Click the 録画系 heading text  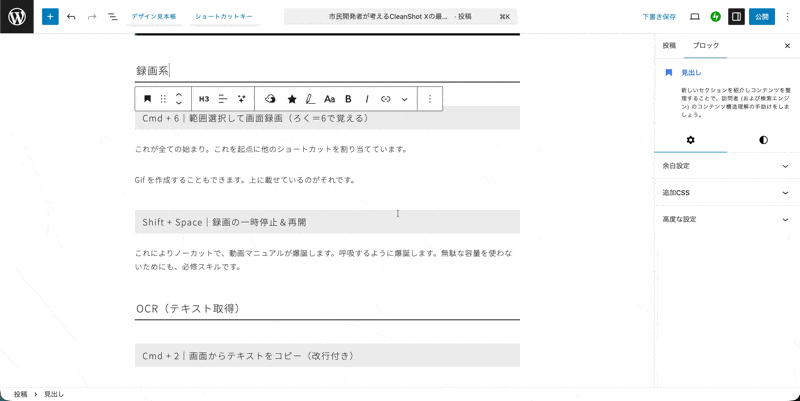point(152,71)
